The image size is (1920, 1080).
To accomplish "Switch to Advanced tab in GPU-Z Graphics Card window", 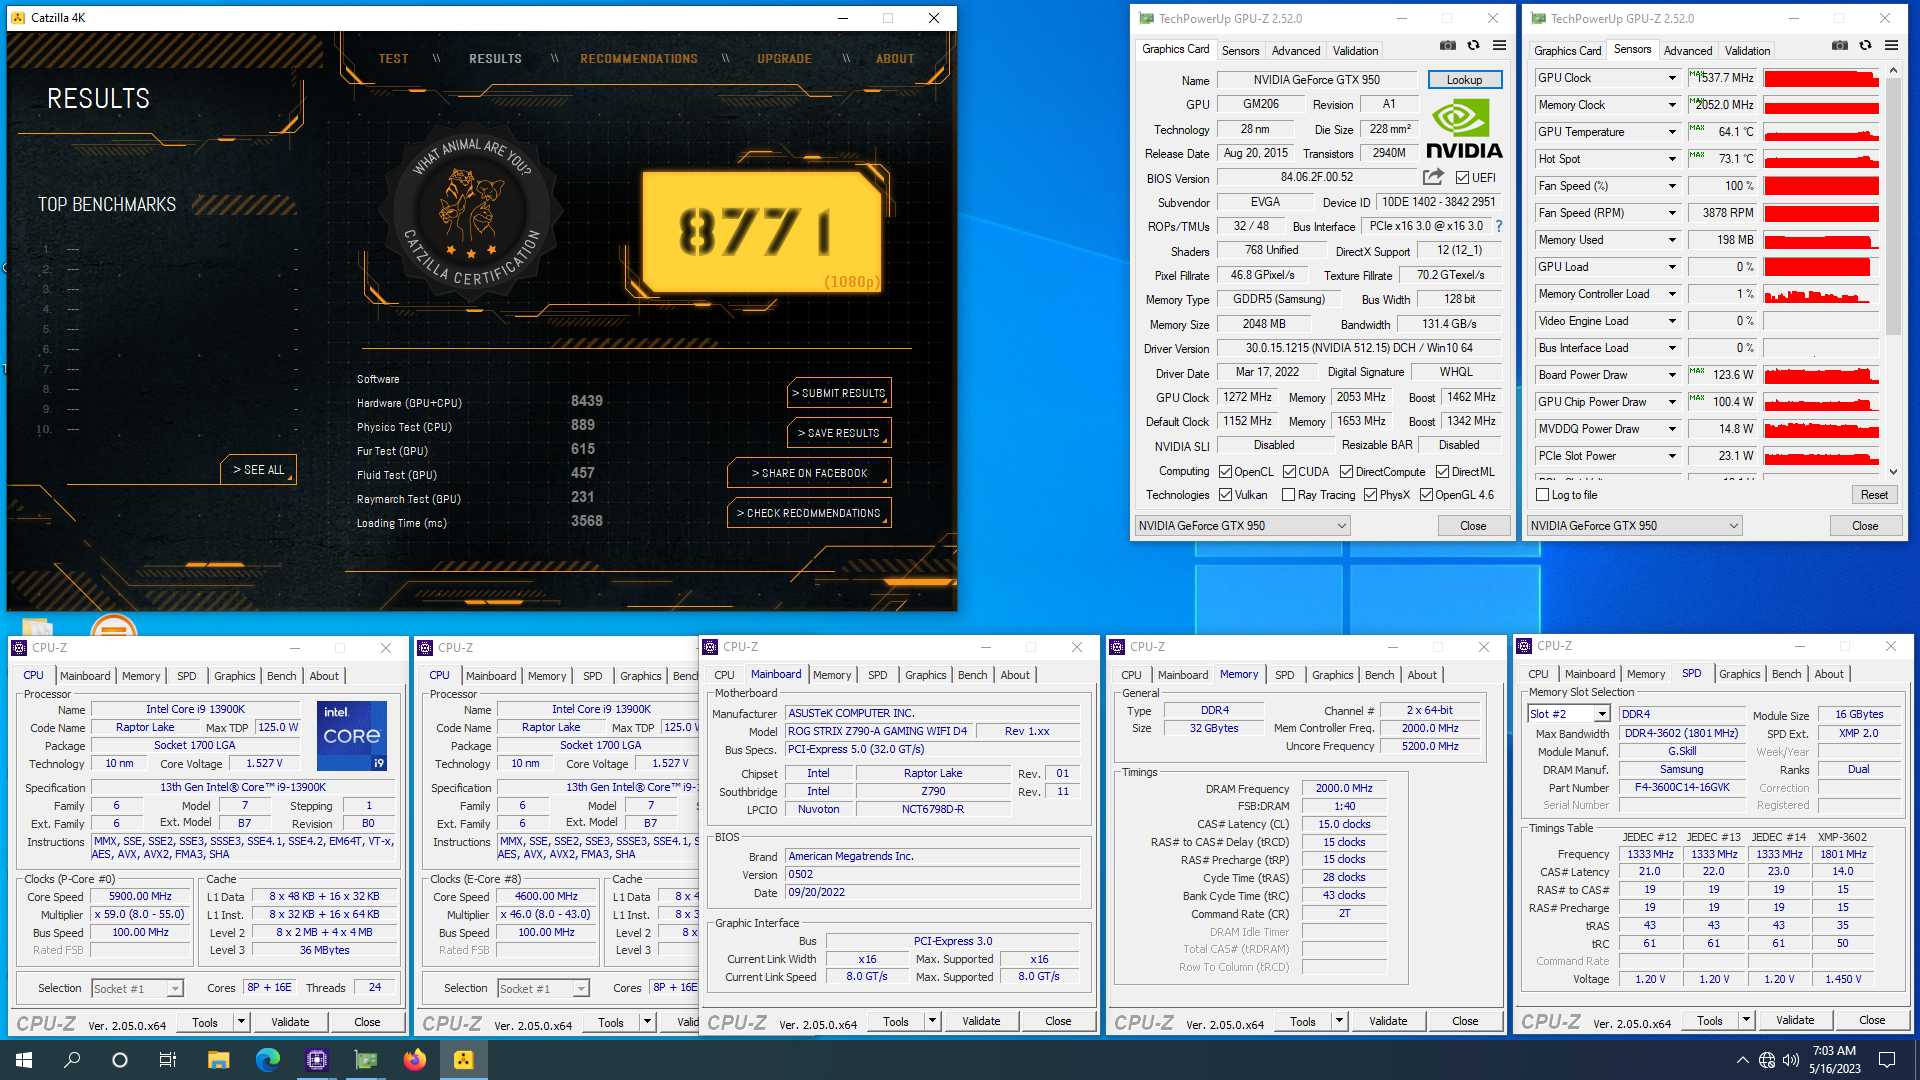I will click(1296, 50).
